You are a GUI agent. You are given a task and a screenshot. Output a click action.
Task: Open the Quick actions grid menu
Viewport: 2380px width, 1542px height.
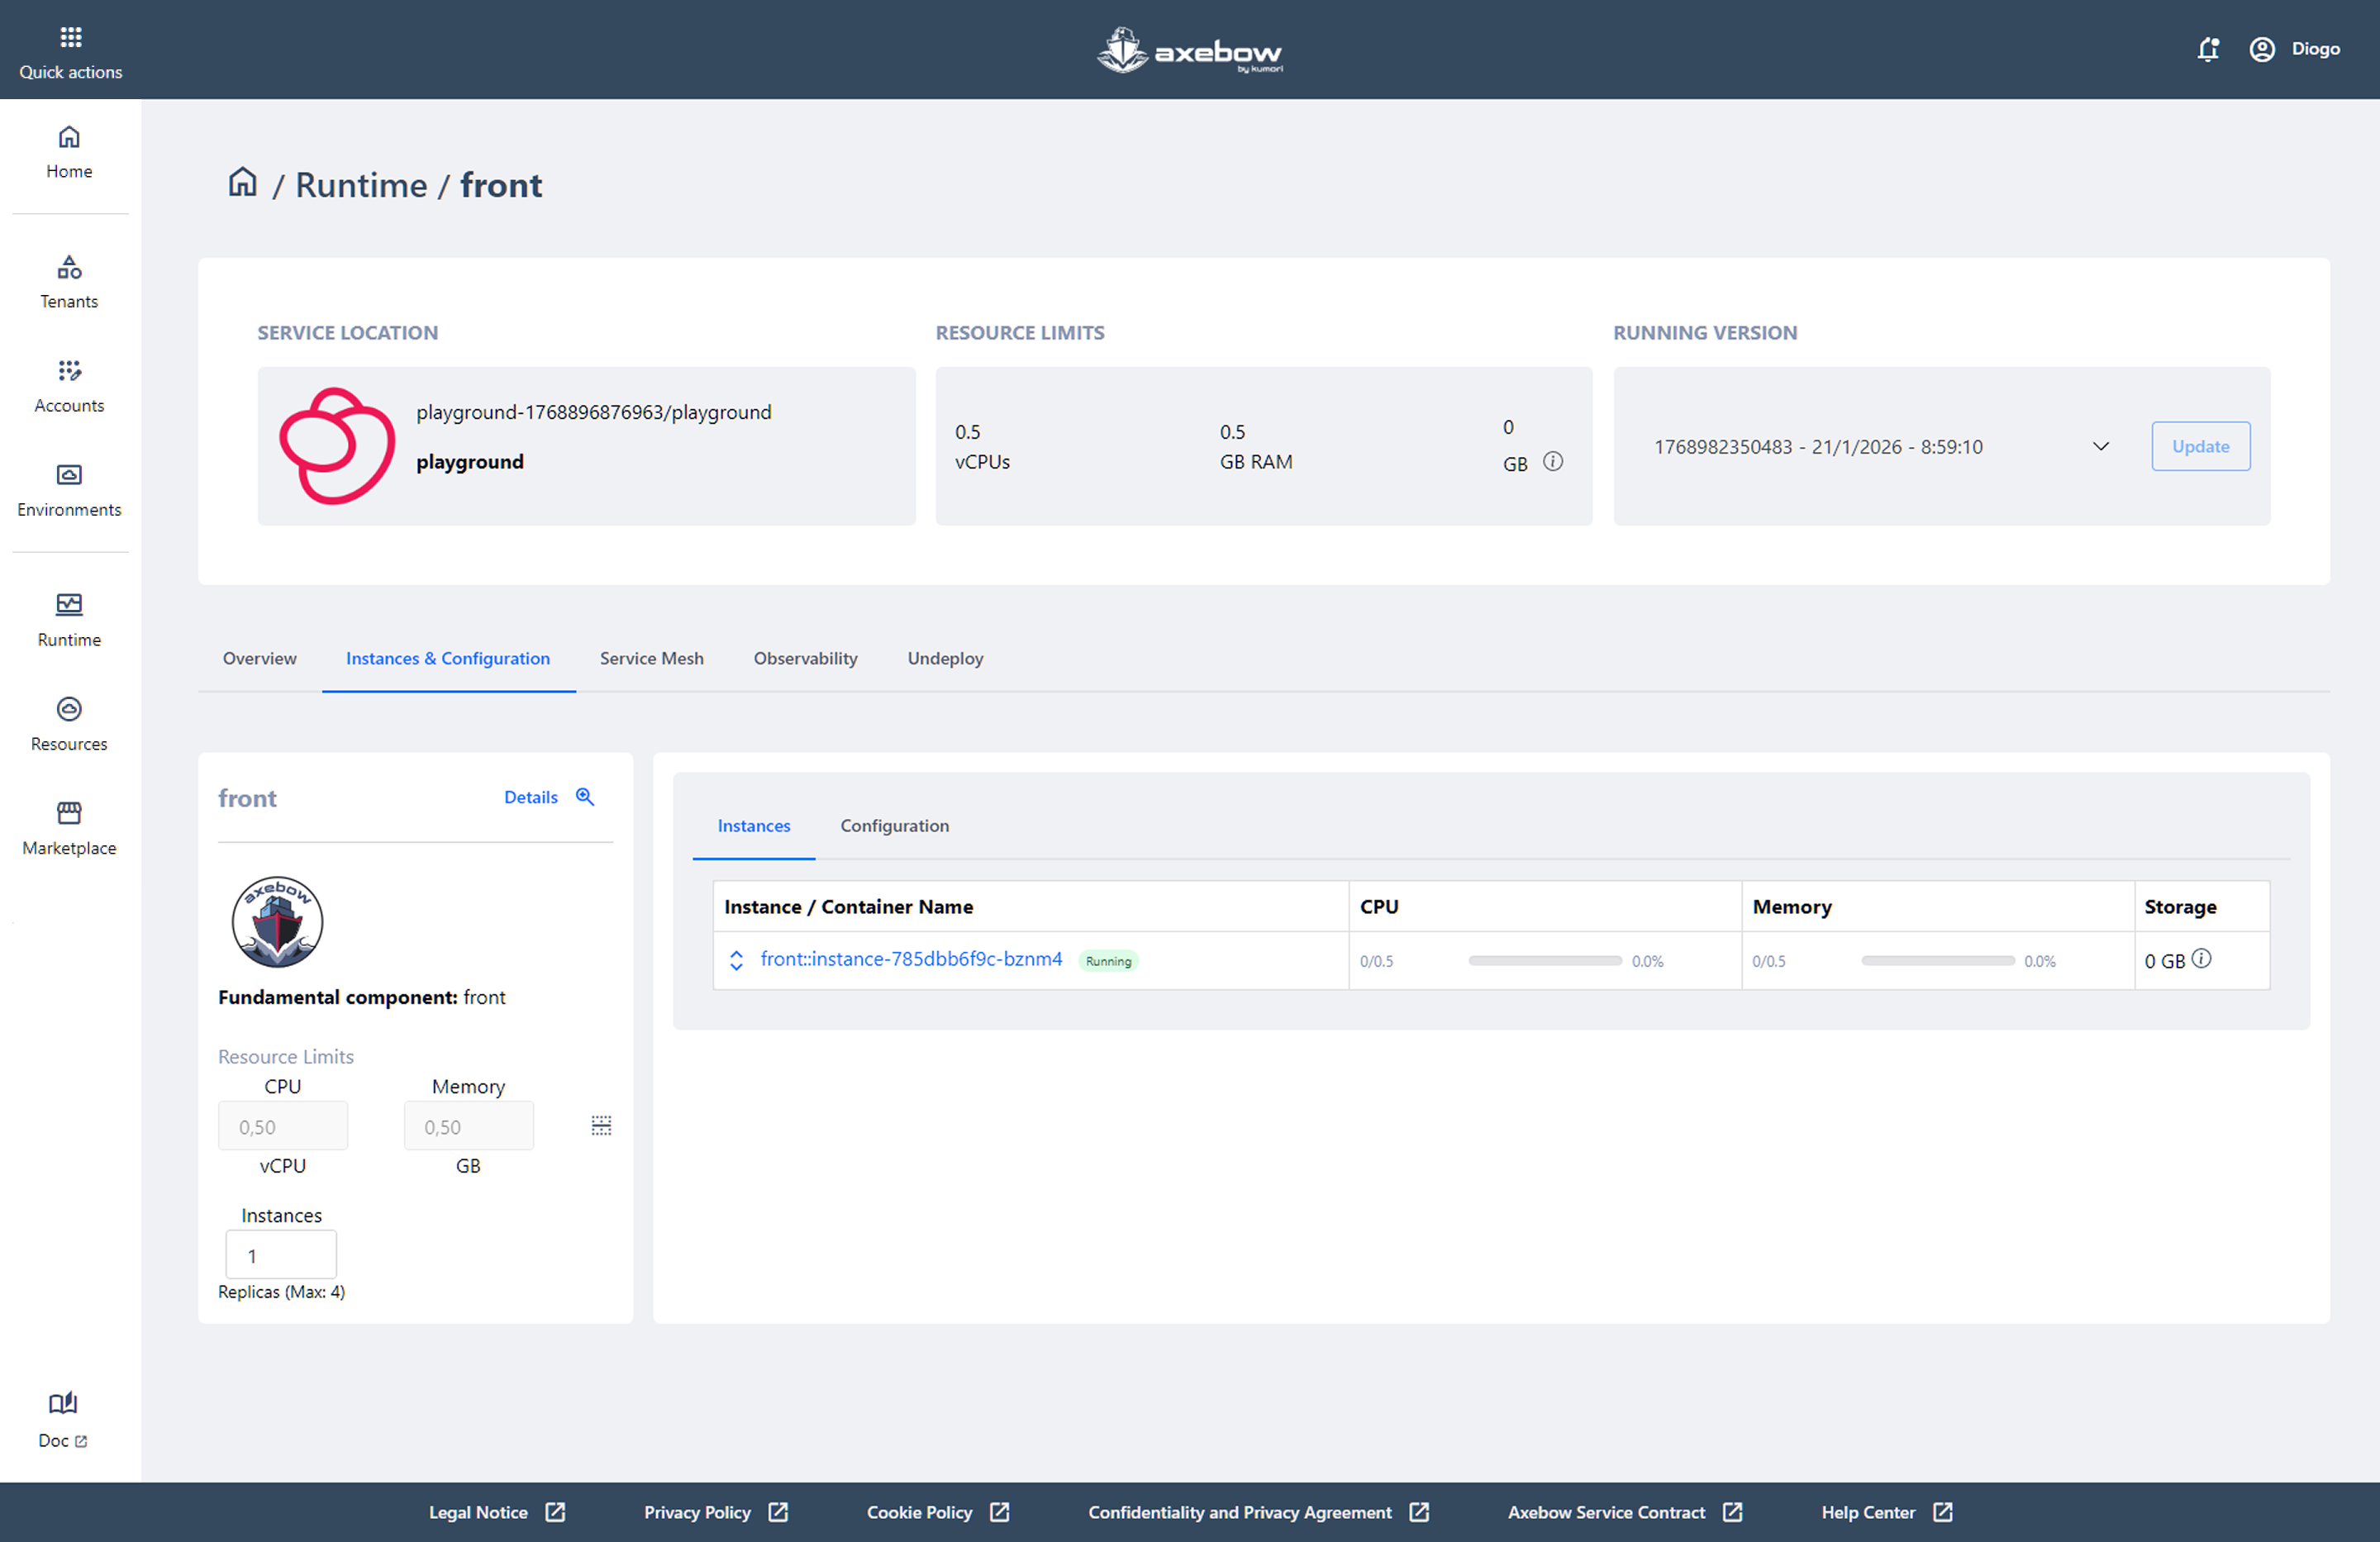tap(70, 38)
